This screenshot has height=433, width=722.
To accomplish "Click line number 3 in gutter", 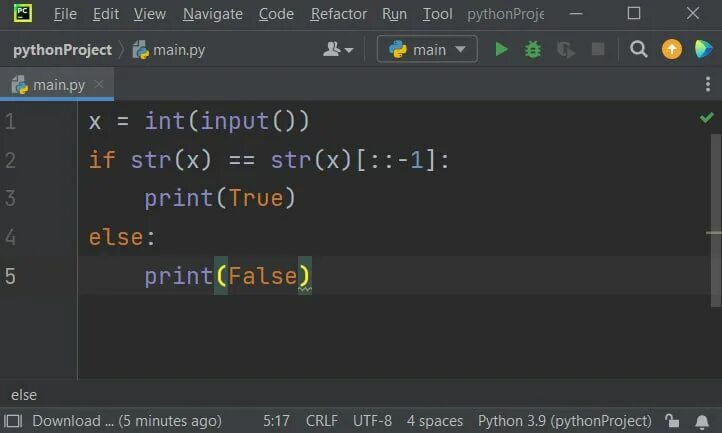I will [10, 198].
